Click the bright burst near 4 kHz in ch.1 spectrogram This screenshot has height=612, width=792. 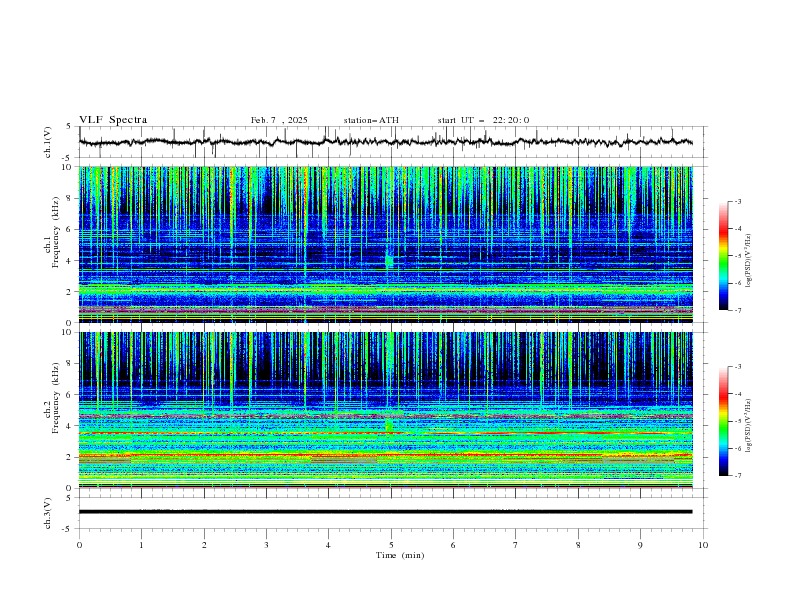[x=389, y=261]
